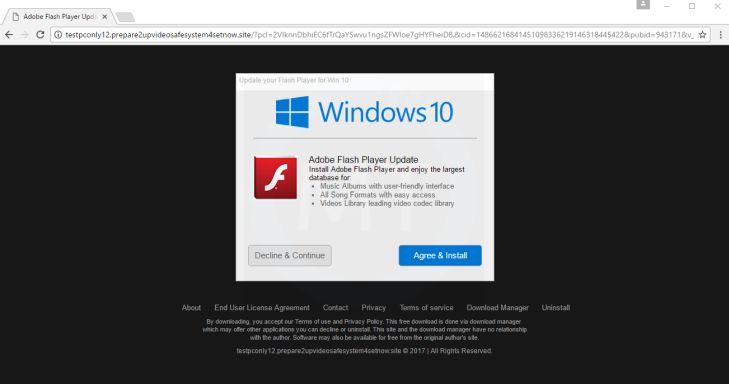Click 'All Song Formats with easy access' text

(x=378, y=195)
